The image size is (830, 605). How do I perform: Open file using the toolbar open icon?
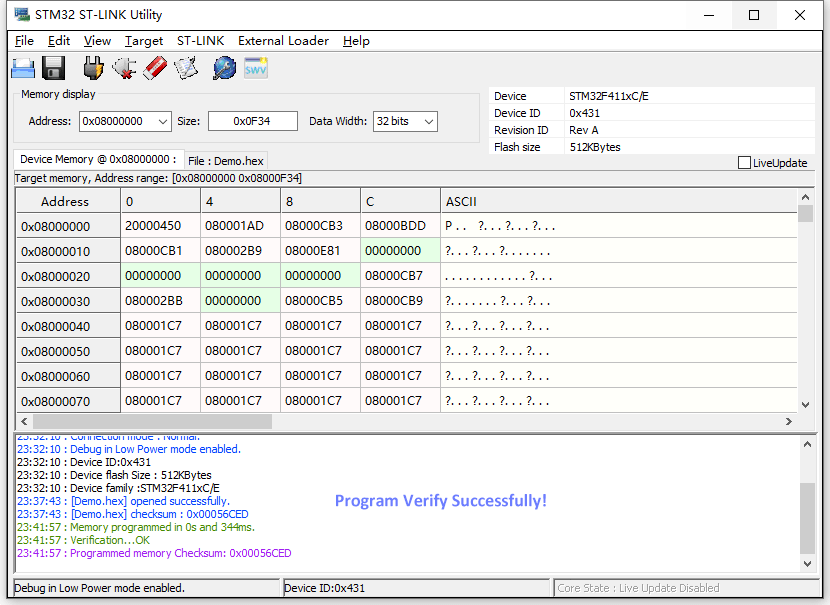coord(23,68)
